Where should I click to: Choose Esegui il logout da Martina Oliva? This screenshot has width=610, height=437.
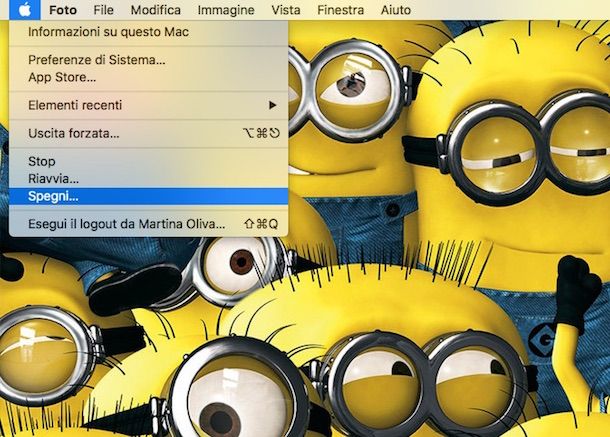tap(148, 224)
